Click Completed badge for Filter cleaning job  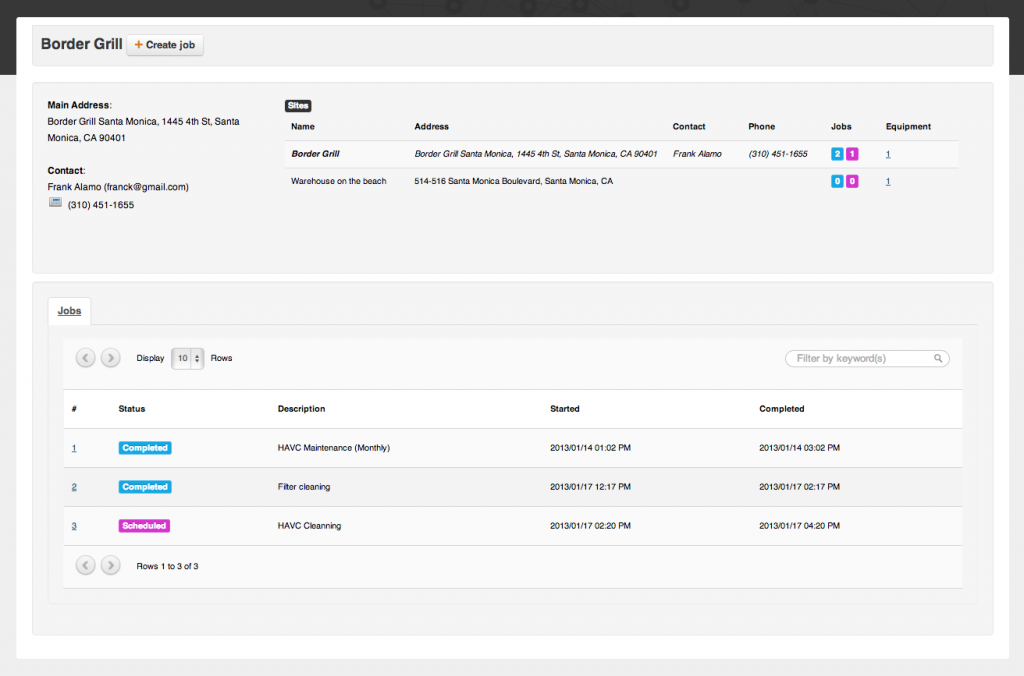tap(145, 487)
